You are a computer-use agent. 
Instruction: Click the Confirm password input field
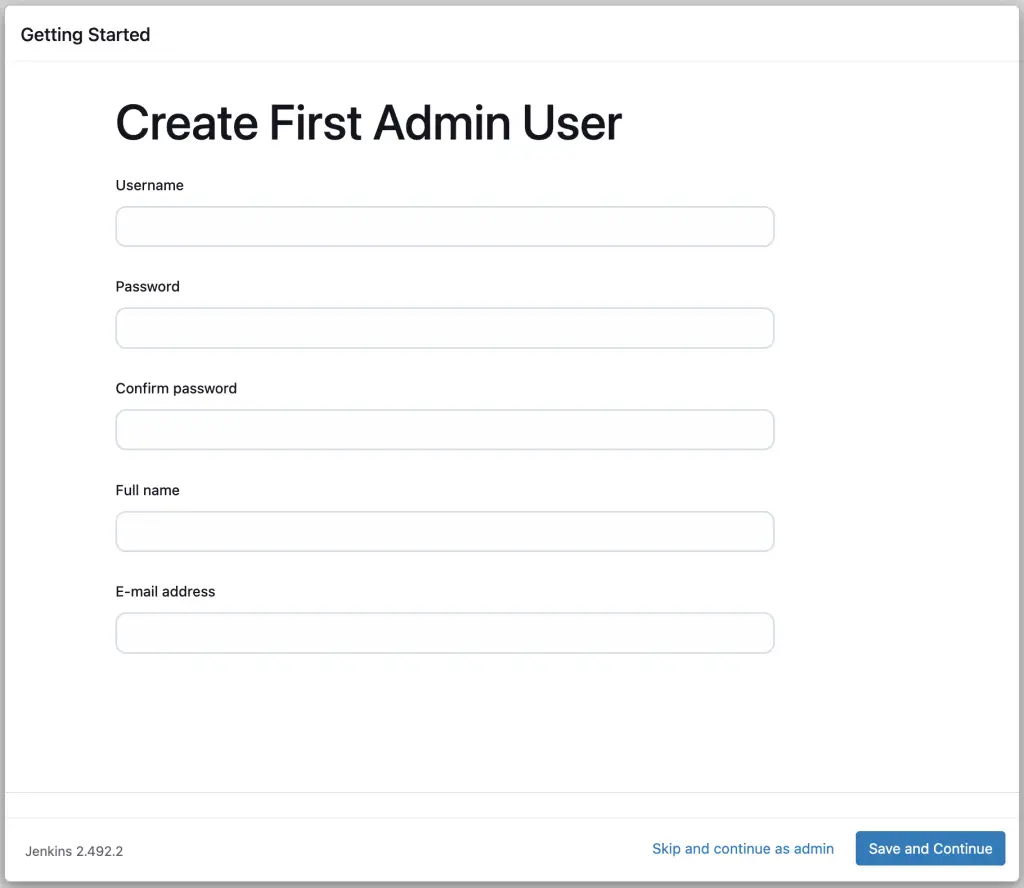coord(444,429)
